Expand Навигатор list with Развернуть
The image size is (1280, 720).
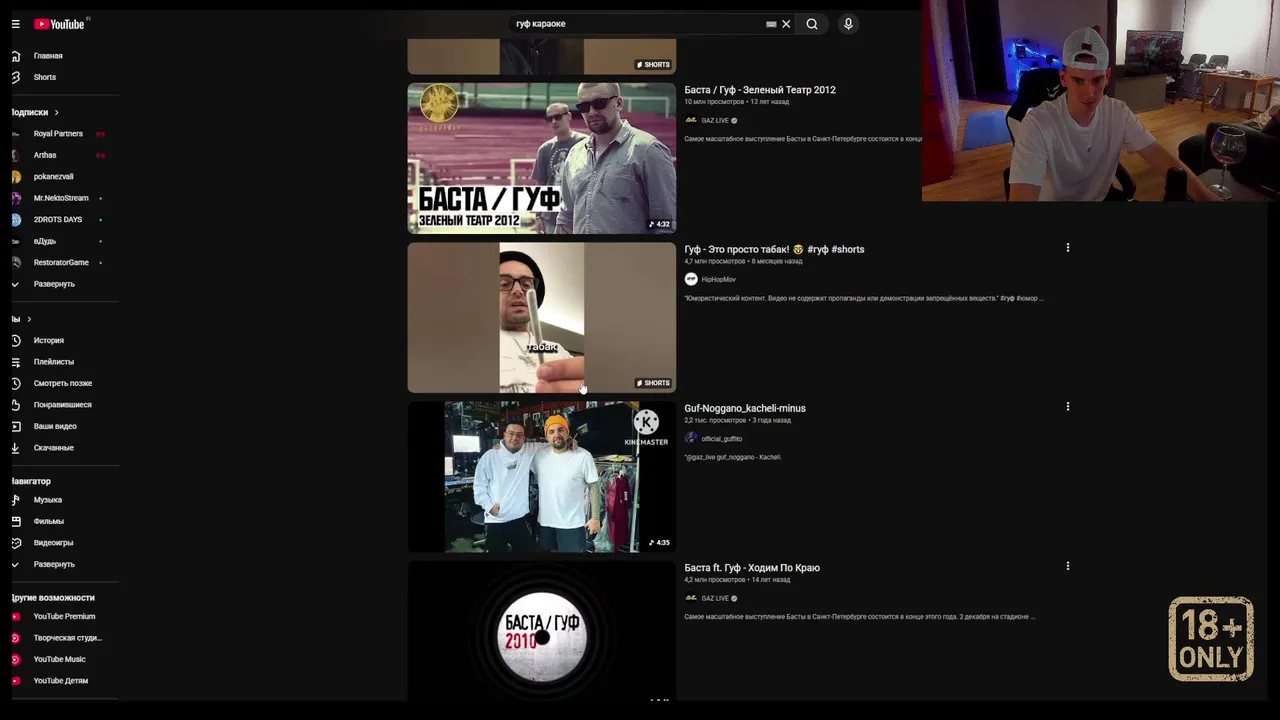(x=54, y=564)
